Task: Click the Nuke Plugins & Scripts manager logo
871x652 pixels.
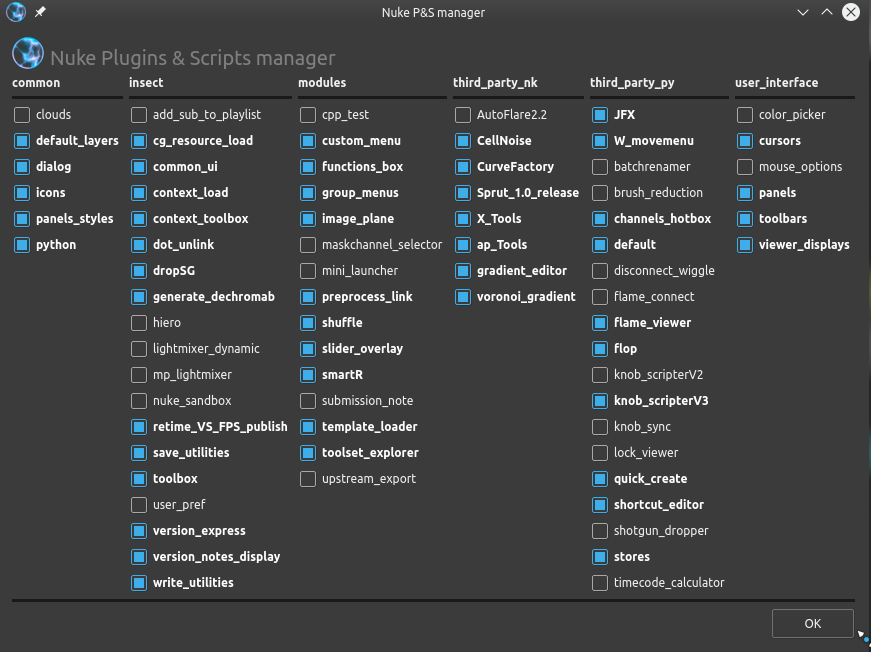Action: pos(28,53)
